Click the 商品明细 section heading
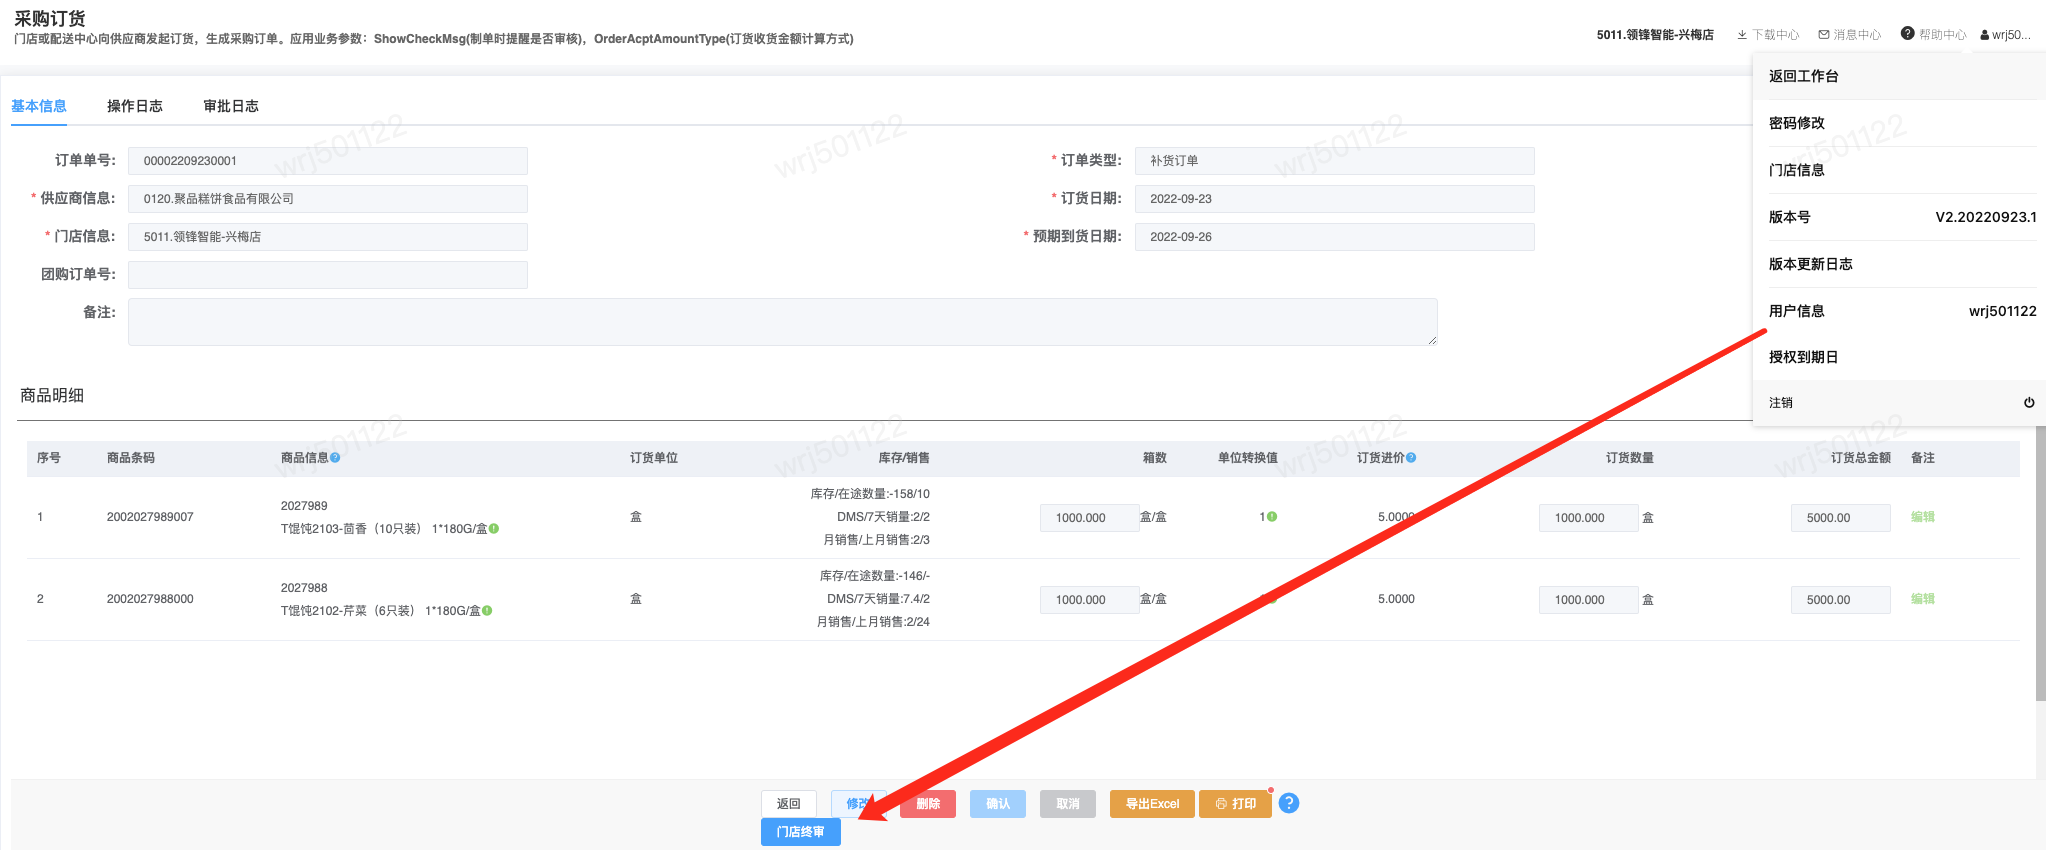 pos(52,396)
